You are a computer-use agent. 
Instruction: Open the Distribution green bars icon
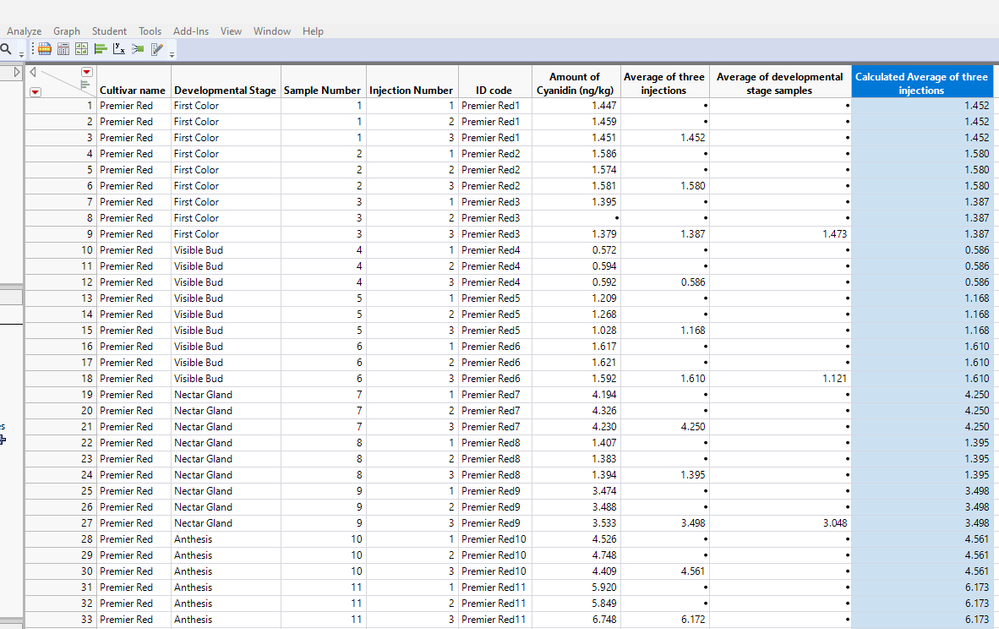tap(100, 48)
